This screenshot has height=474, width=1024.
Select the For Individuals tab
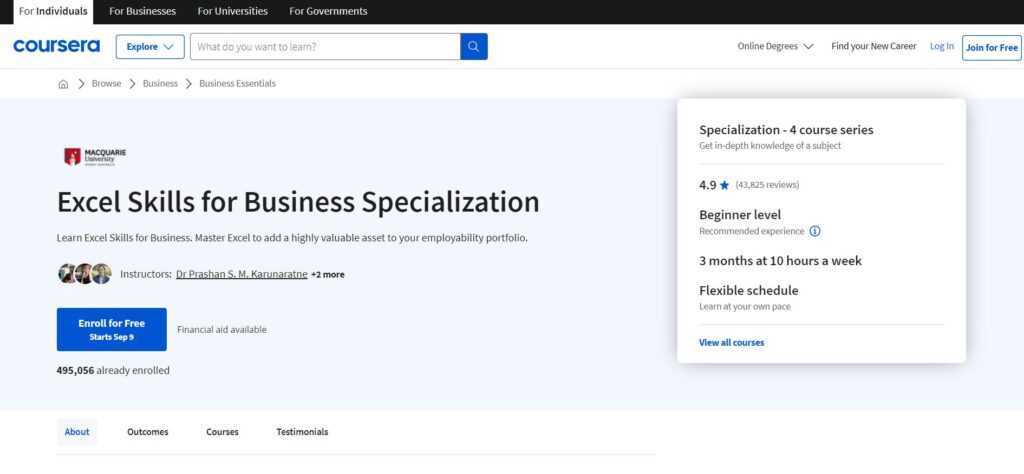[53, 11]
